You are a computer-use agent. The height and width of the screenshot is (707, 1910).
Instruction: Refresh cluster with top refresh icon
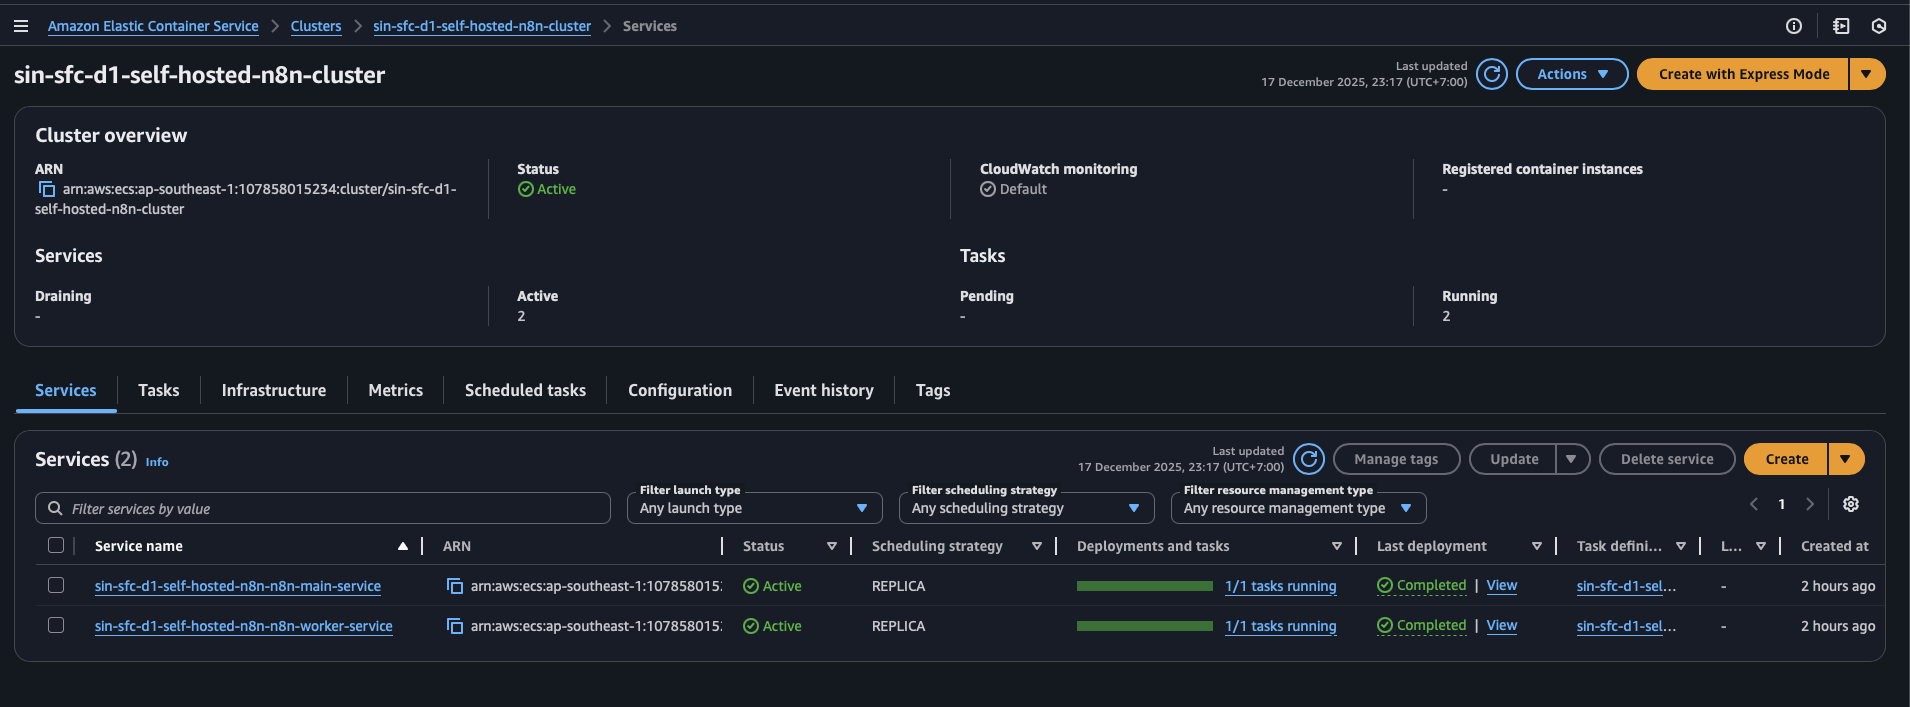tap(1492, 74)
